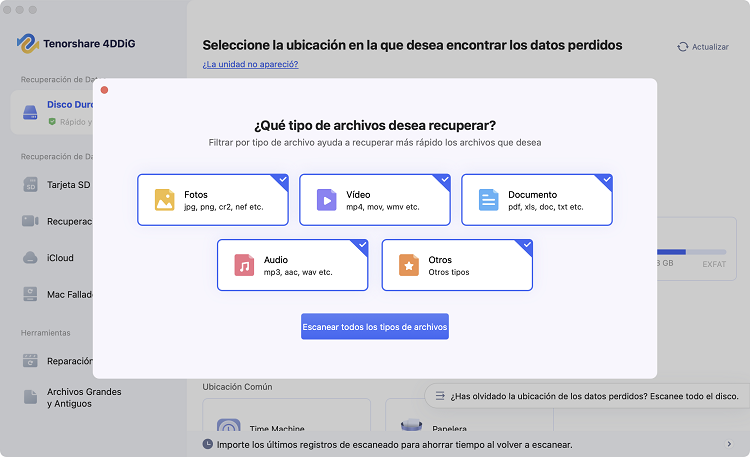Click the dialog title ¿Qué tipo de archivos desea recuperar?
This screenshot has height=457, width=750.
375,125
